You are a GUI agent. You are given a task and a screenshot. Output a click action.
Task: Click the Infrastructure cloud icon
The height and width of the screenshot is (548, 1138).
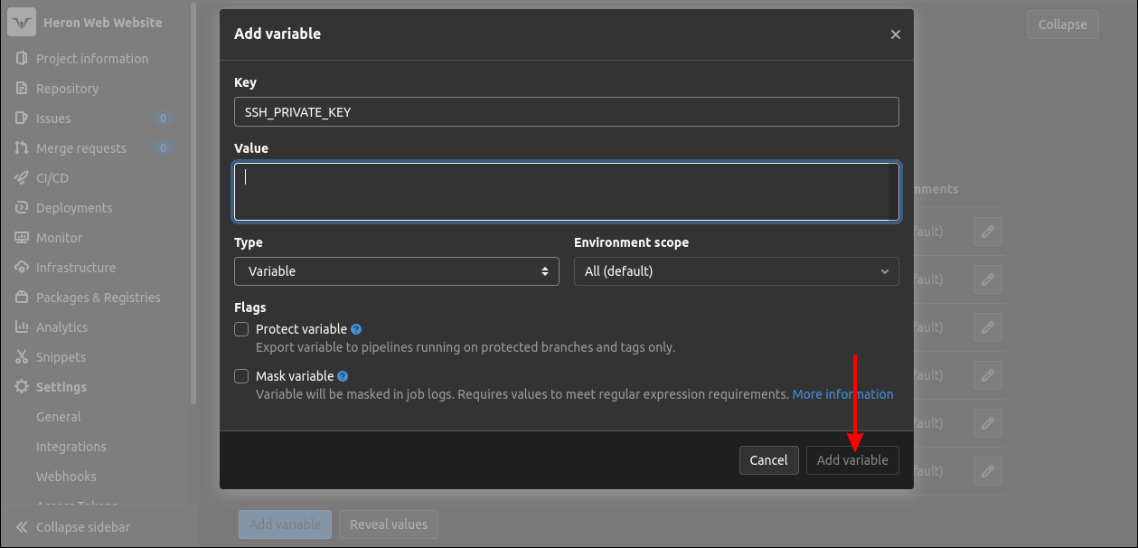point(22,267)
